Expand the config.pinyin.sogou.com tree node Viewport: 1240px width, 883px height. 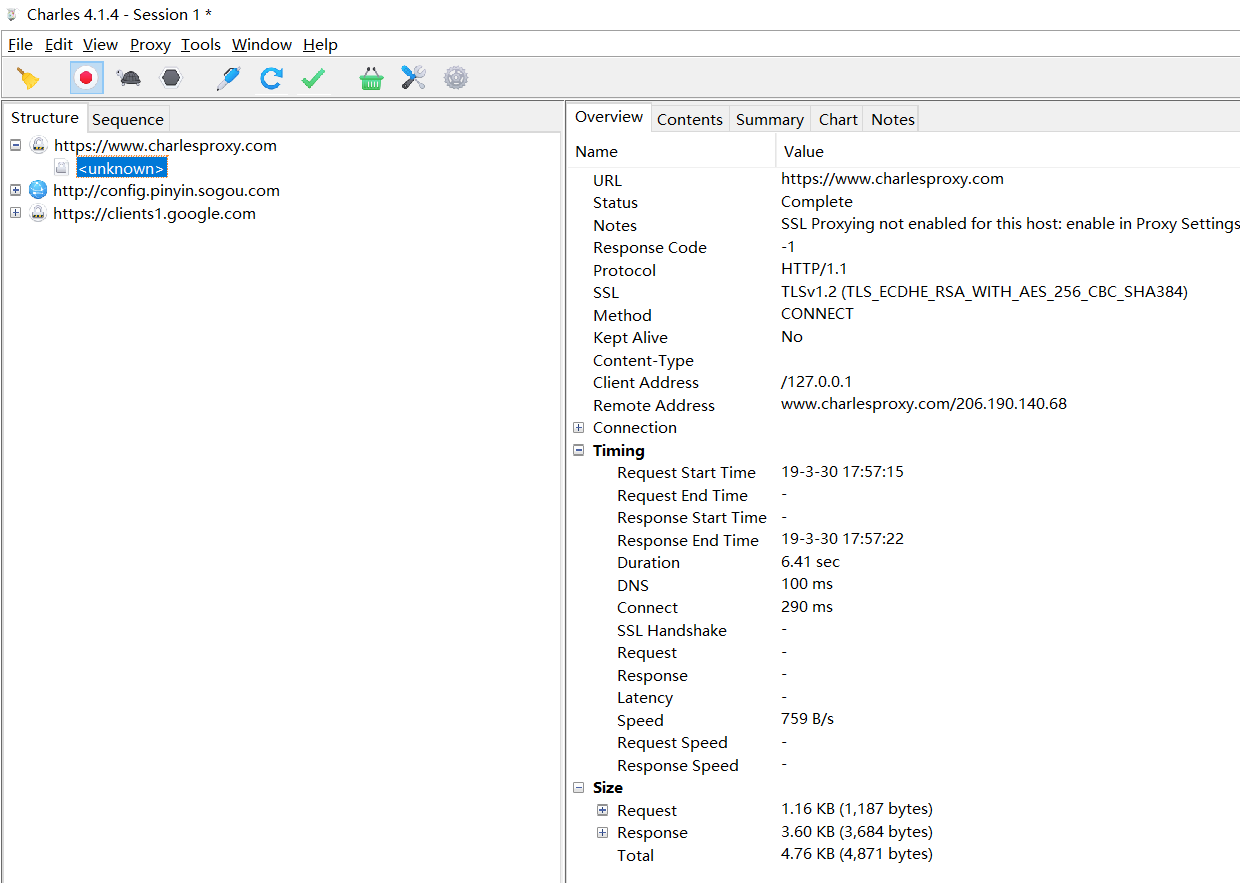pos(15,190)
